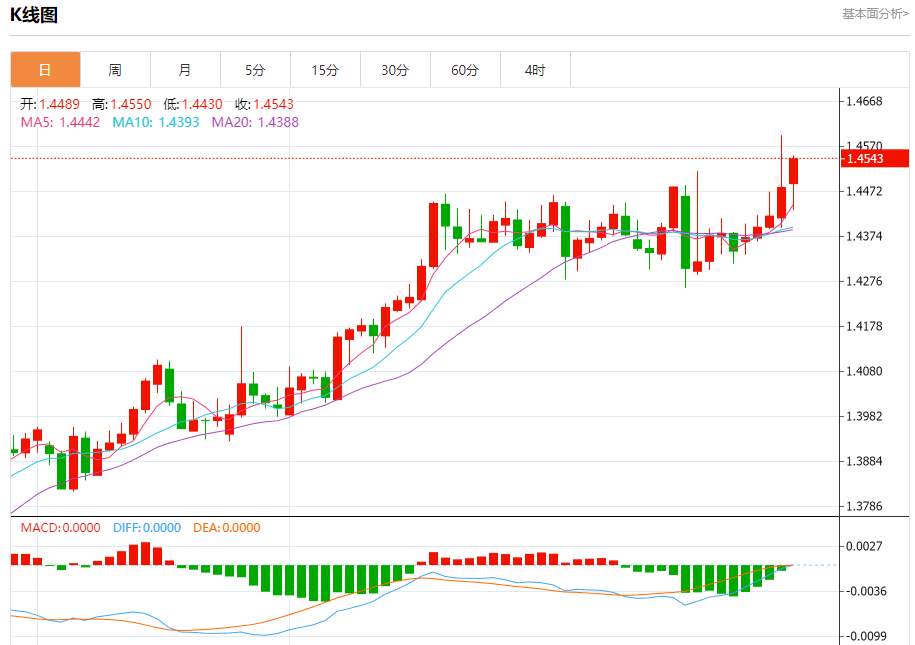Click the 1.4668 price axis label
915x645 pixels.
pos(864,102)
